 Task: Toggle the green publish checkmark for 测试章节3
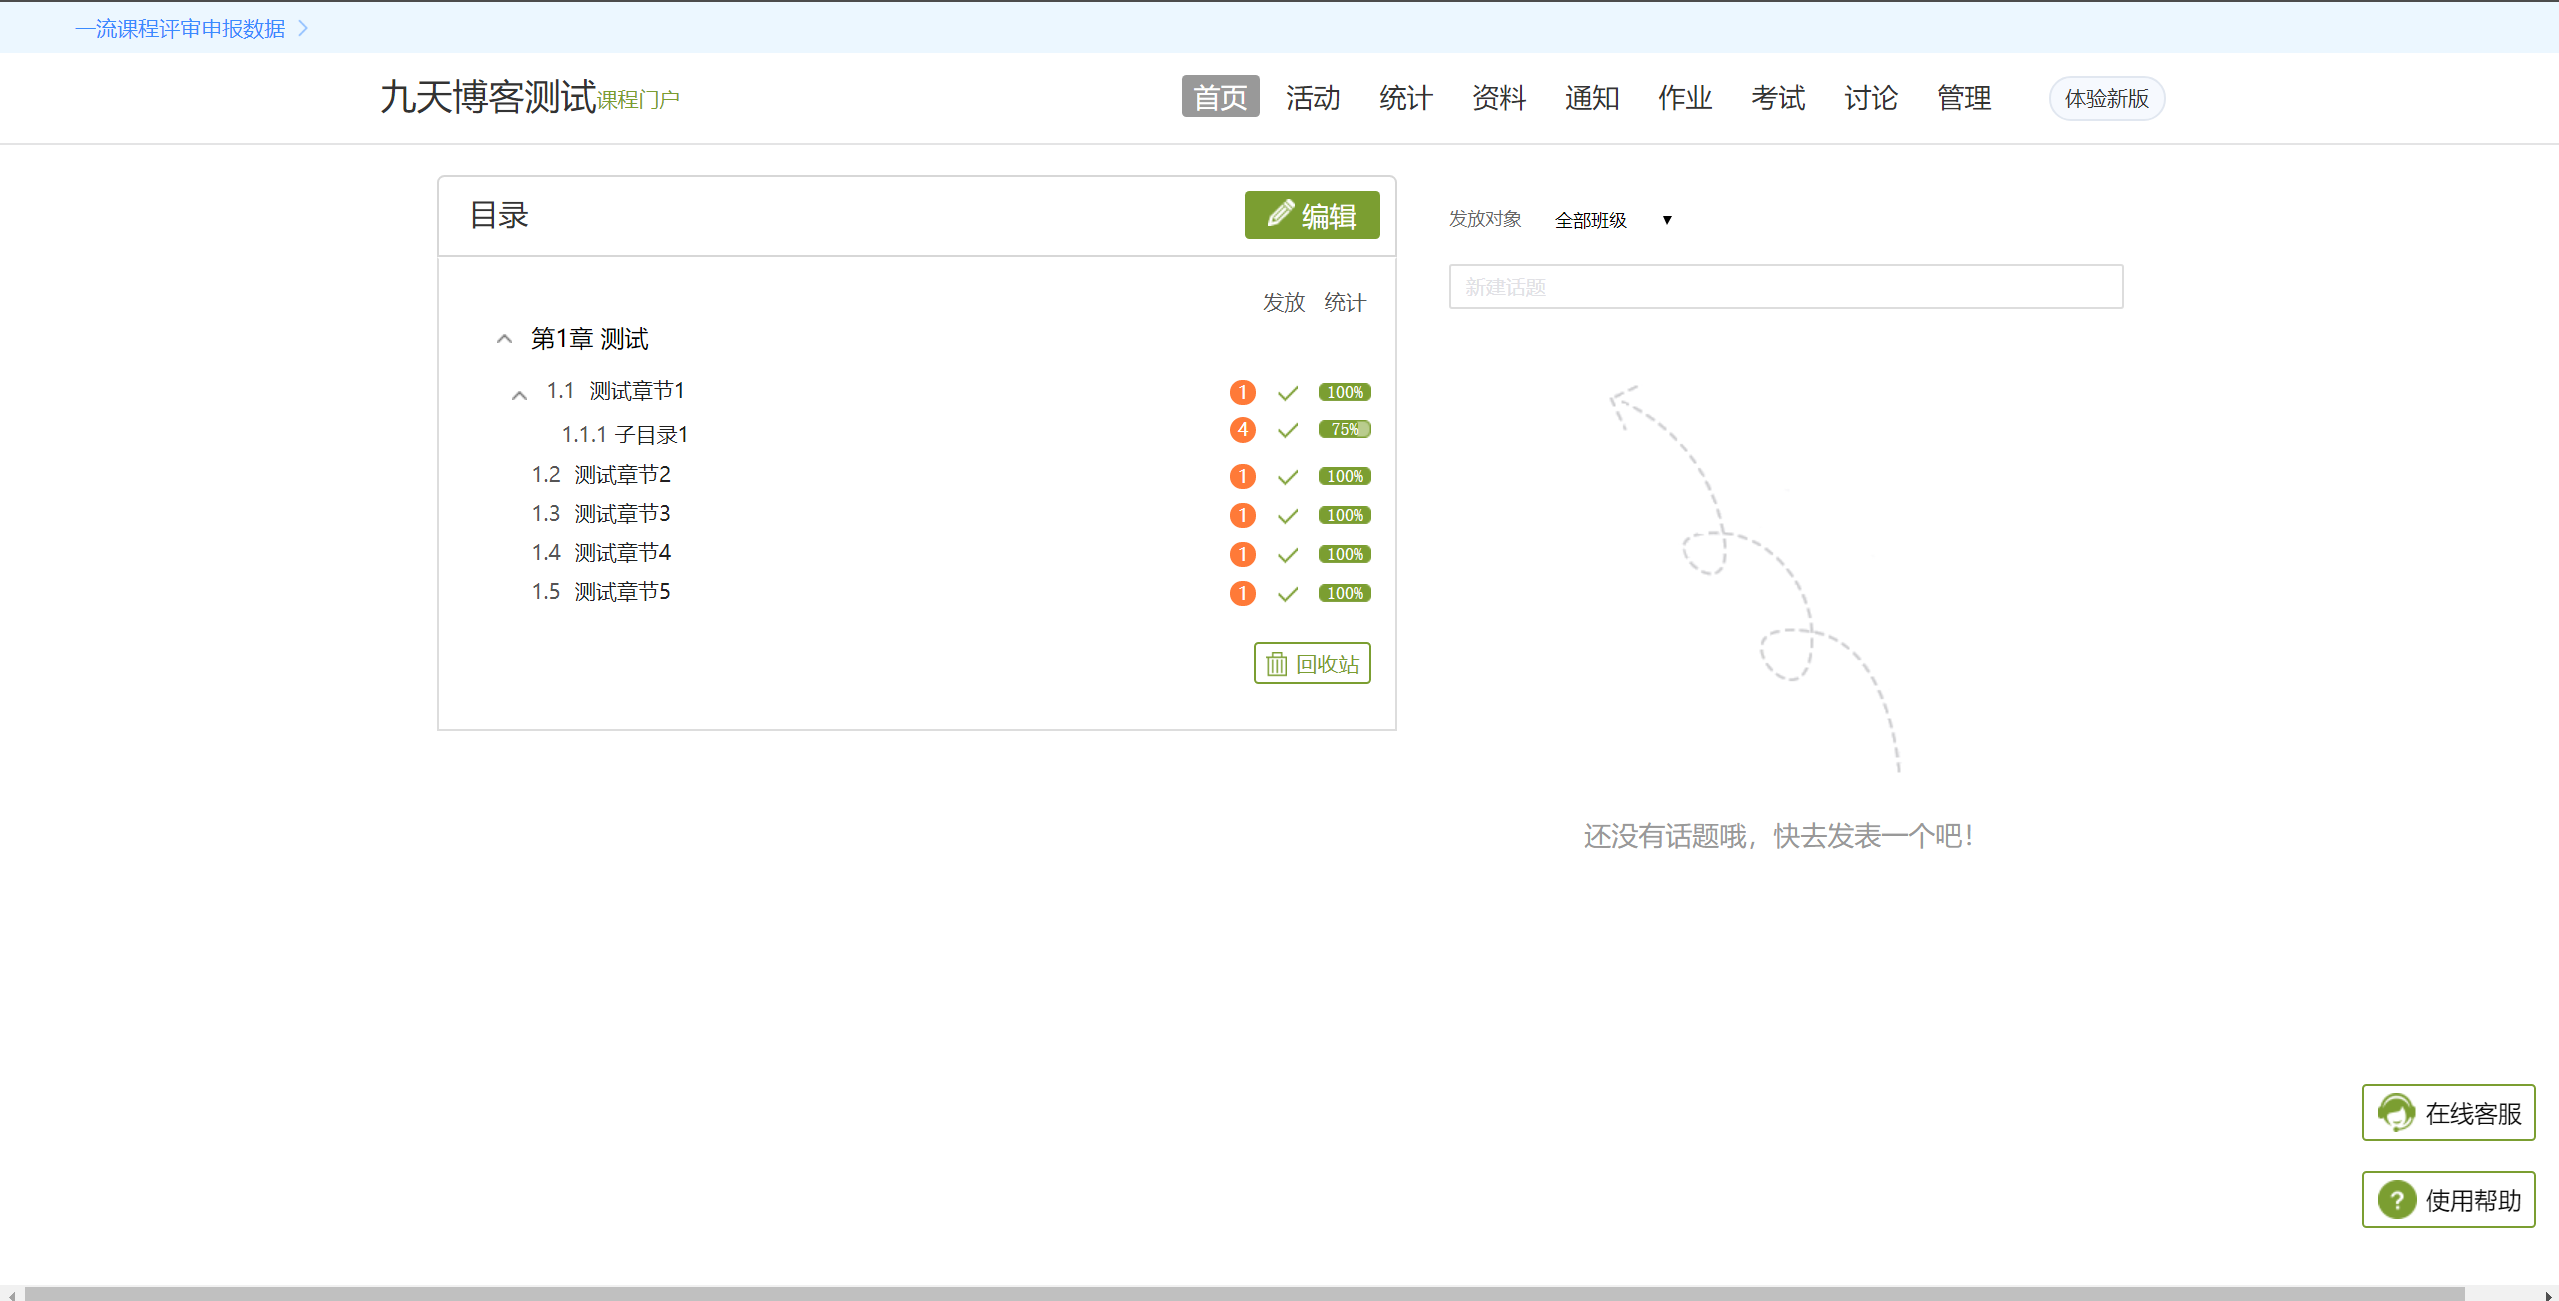pos(1288,515)
